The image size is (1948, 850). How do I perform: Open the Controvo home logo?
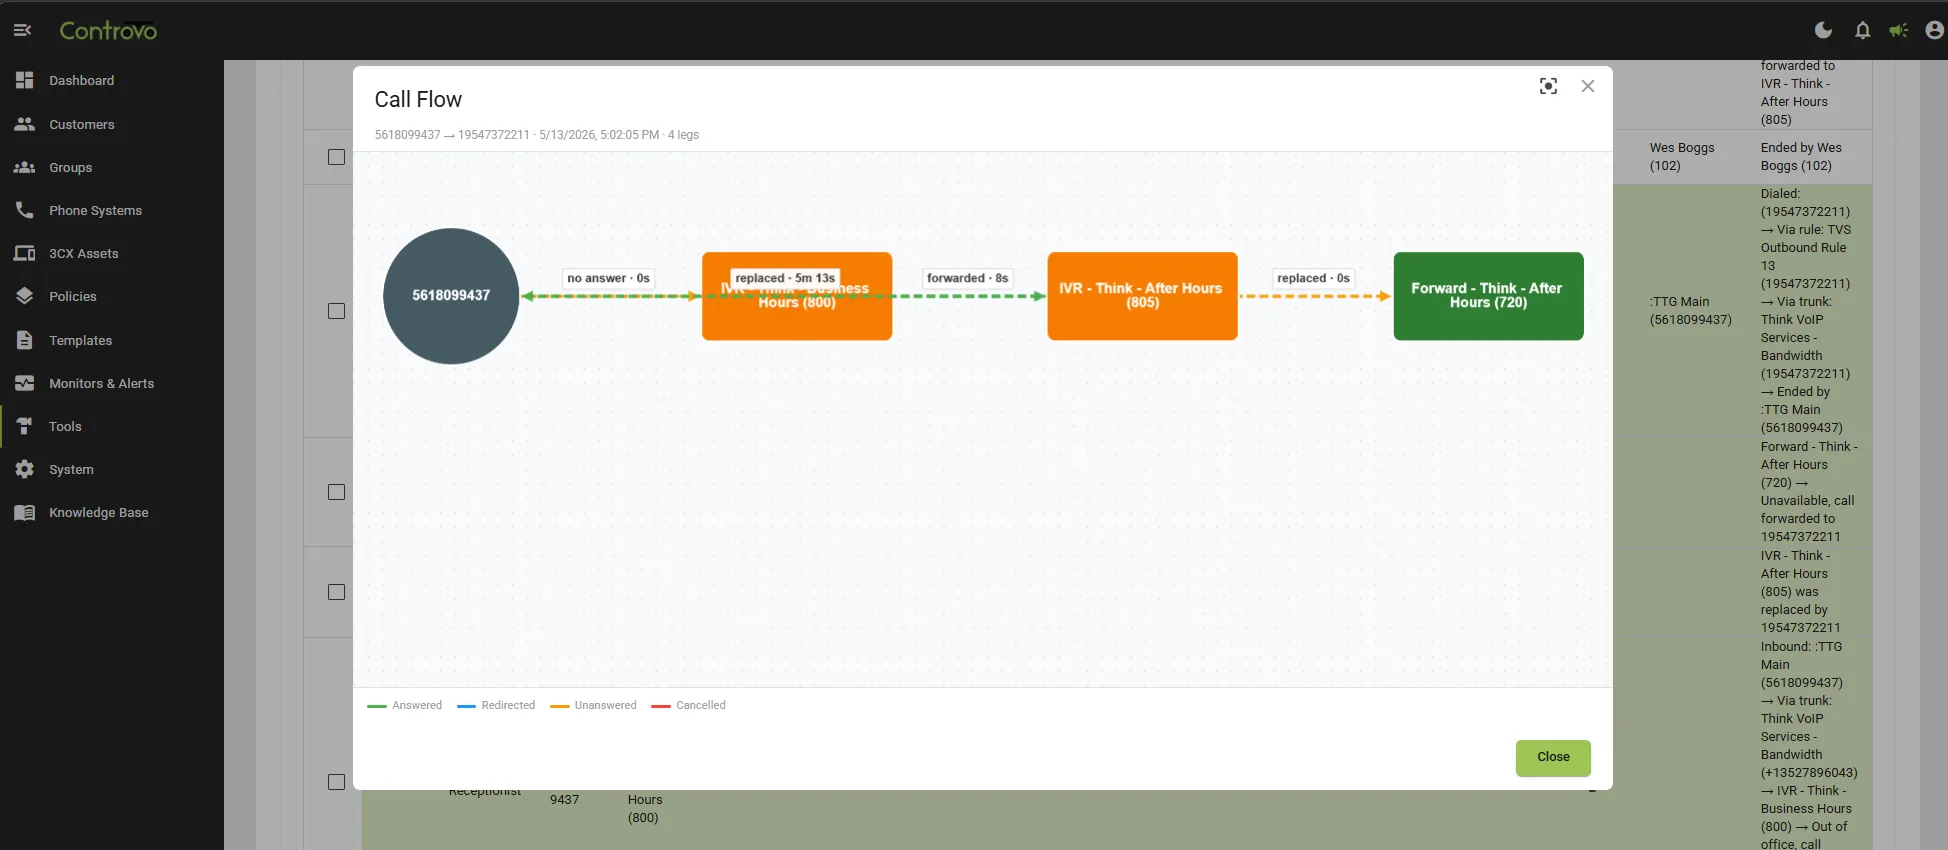pyautogui.click(x=108, y=31)
